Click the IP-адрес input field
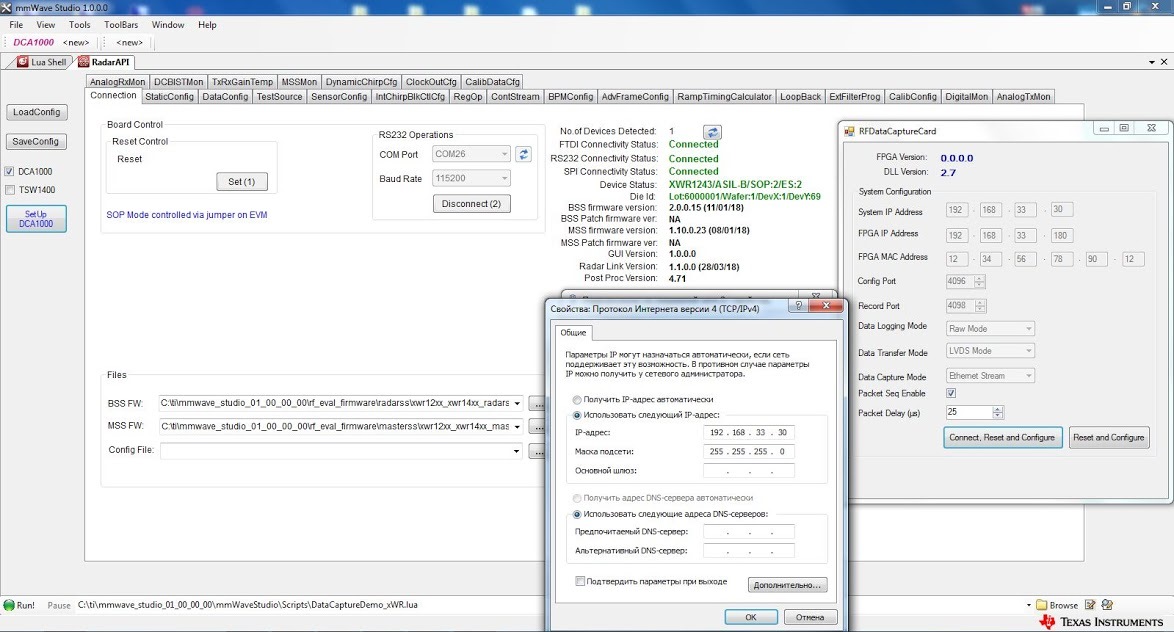1174x632 pixels. [x=749, y=433]
